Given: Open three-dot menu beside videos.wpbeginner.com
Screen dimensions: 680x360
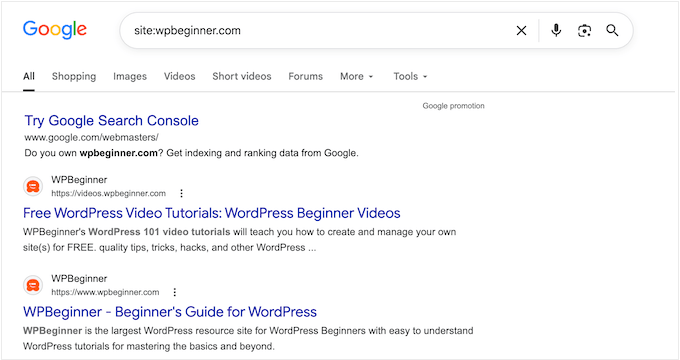Looking at the screenshot, I should 181,193.
